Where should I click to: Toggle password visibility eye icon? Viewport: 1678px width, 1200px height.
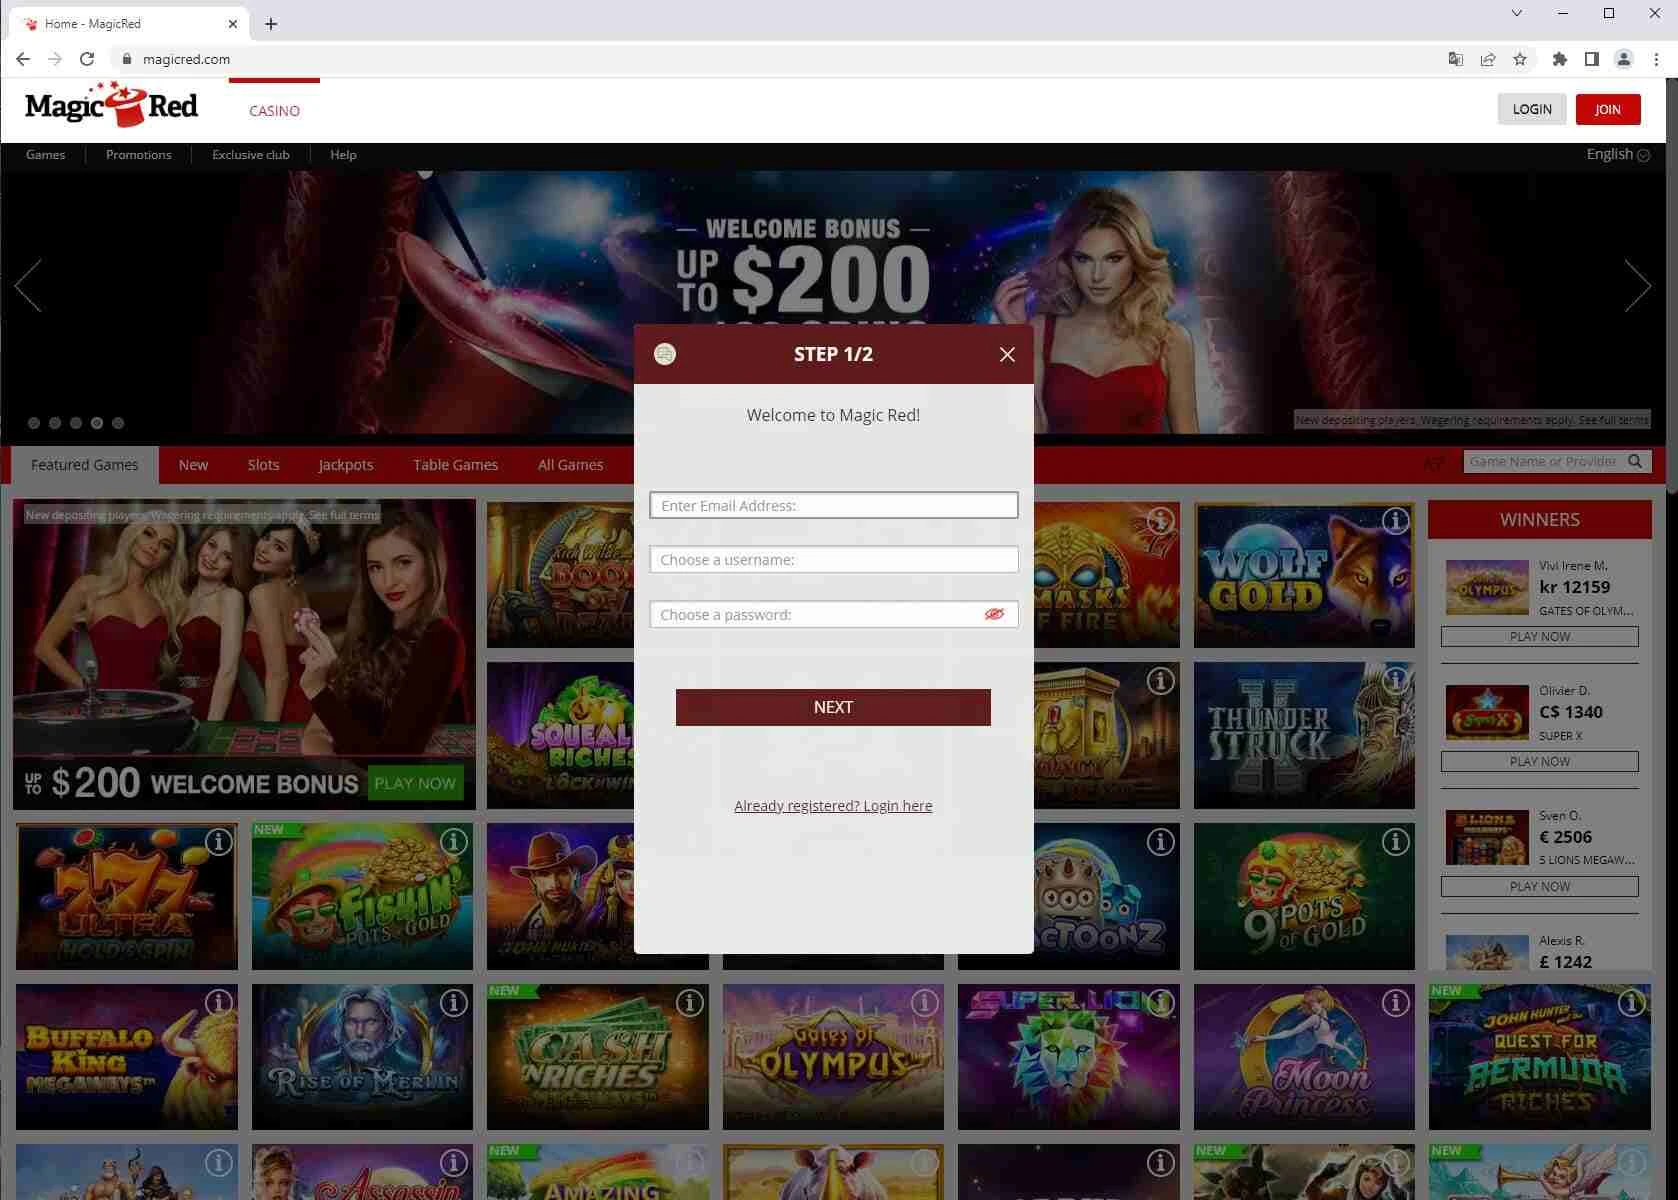click(994, 614)
